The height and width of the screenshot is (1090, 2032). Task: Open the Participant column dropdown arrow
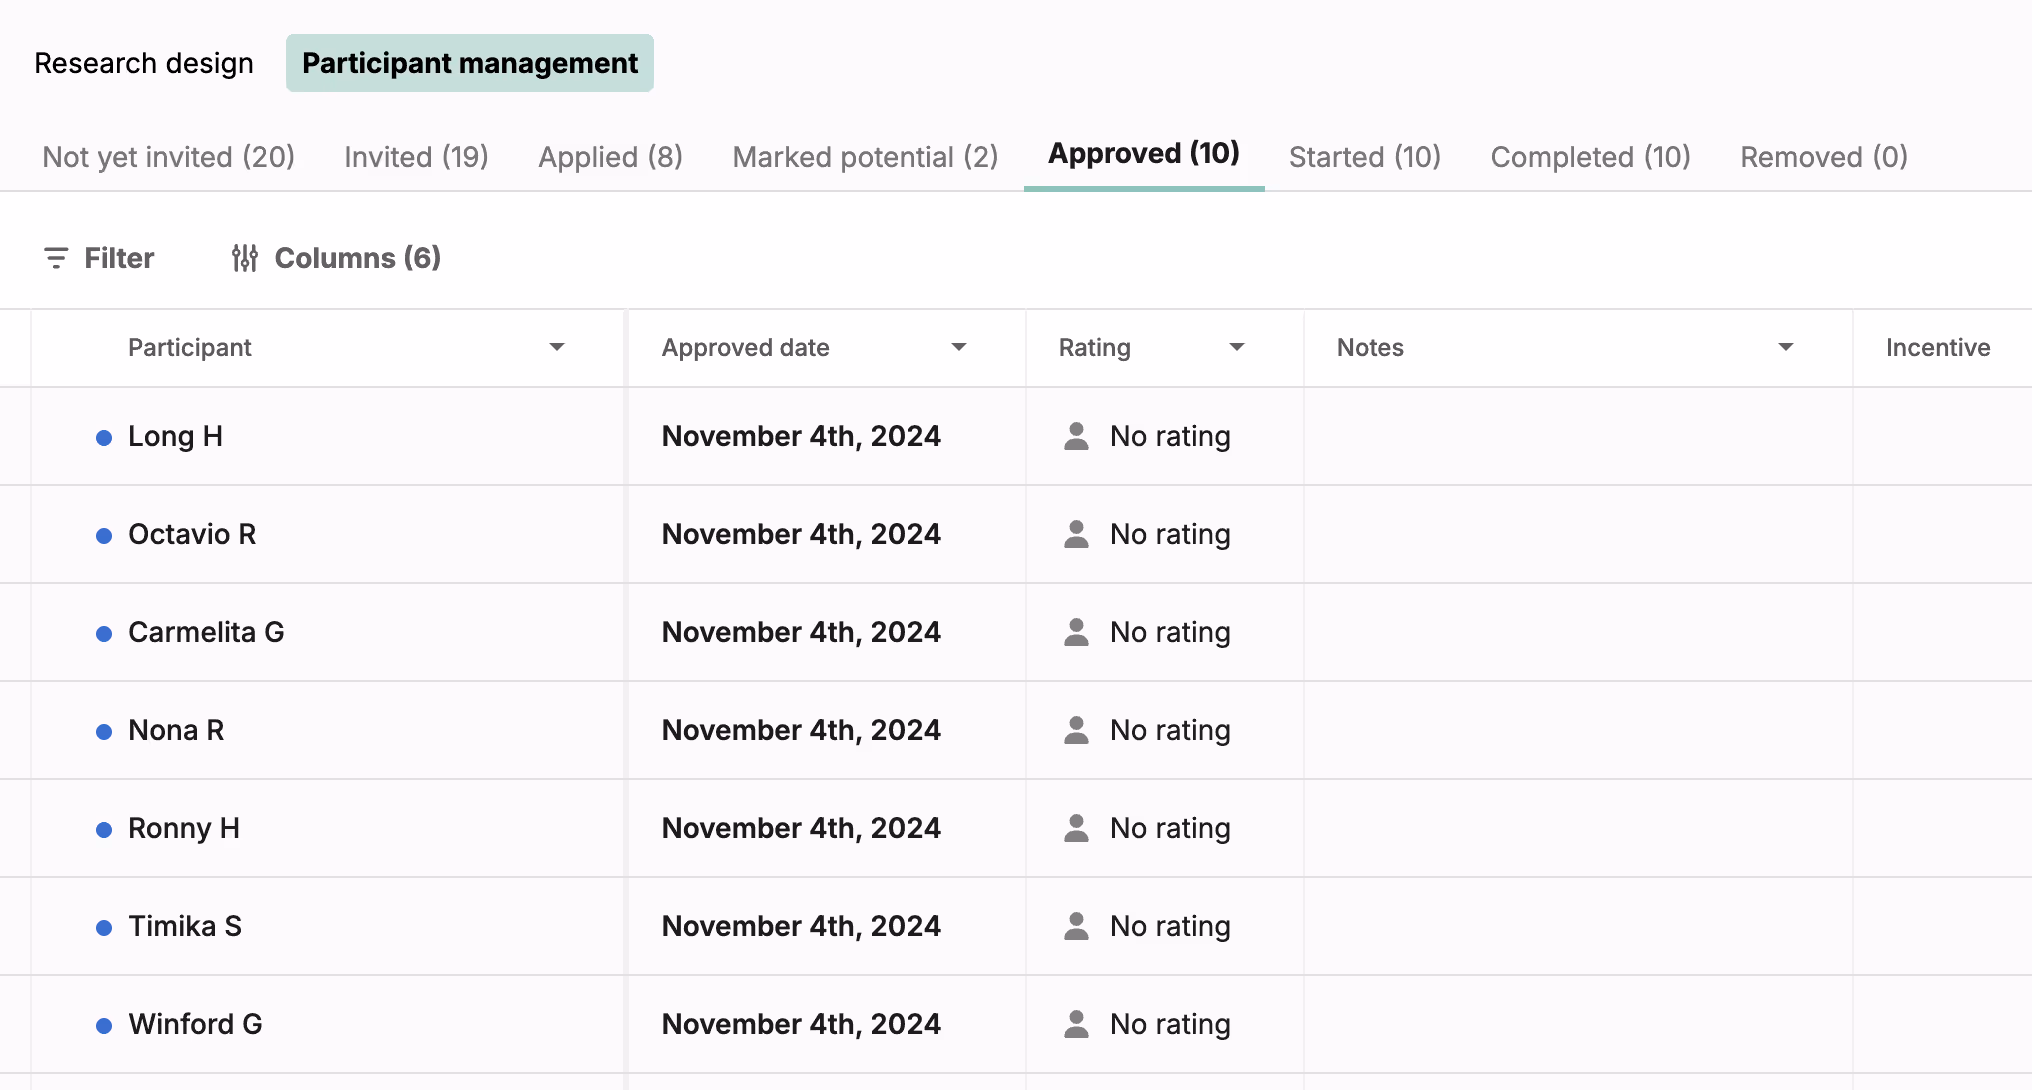click(557, 347)
